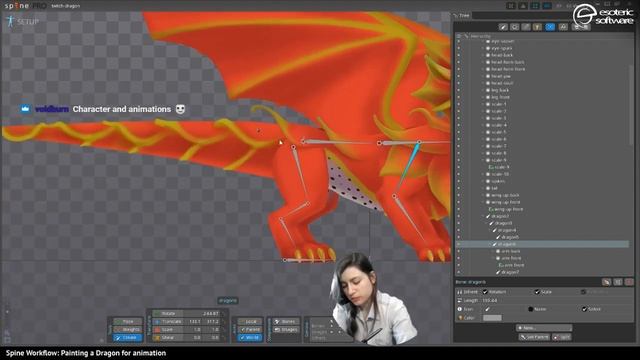Screen dimensions: 640x360
Task: Click the bone Color swatch
Action: 492,318
